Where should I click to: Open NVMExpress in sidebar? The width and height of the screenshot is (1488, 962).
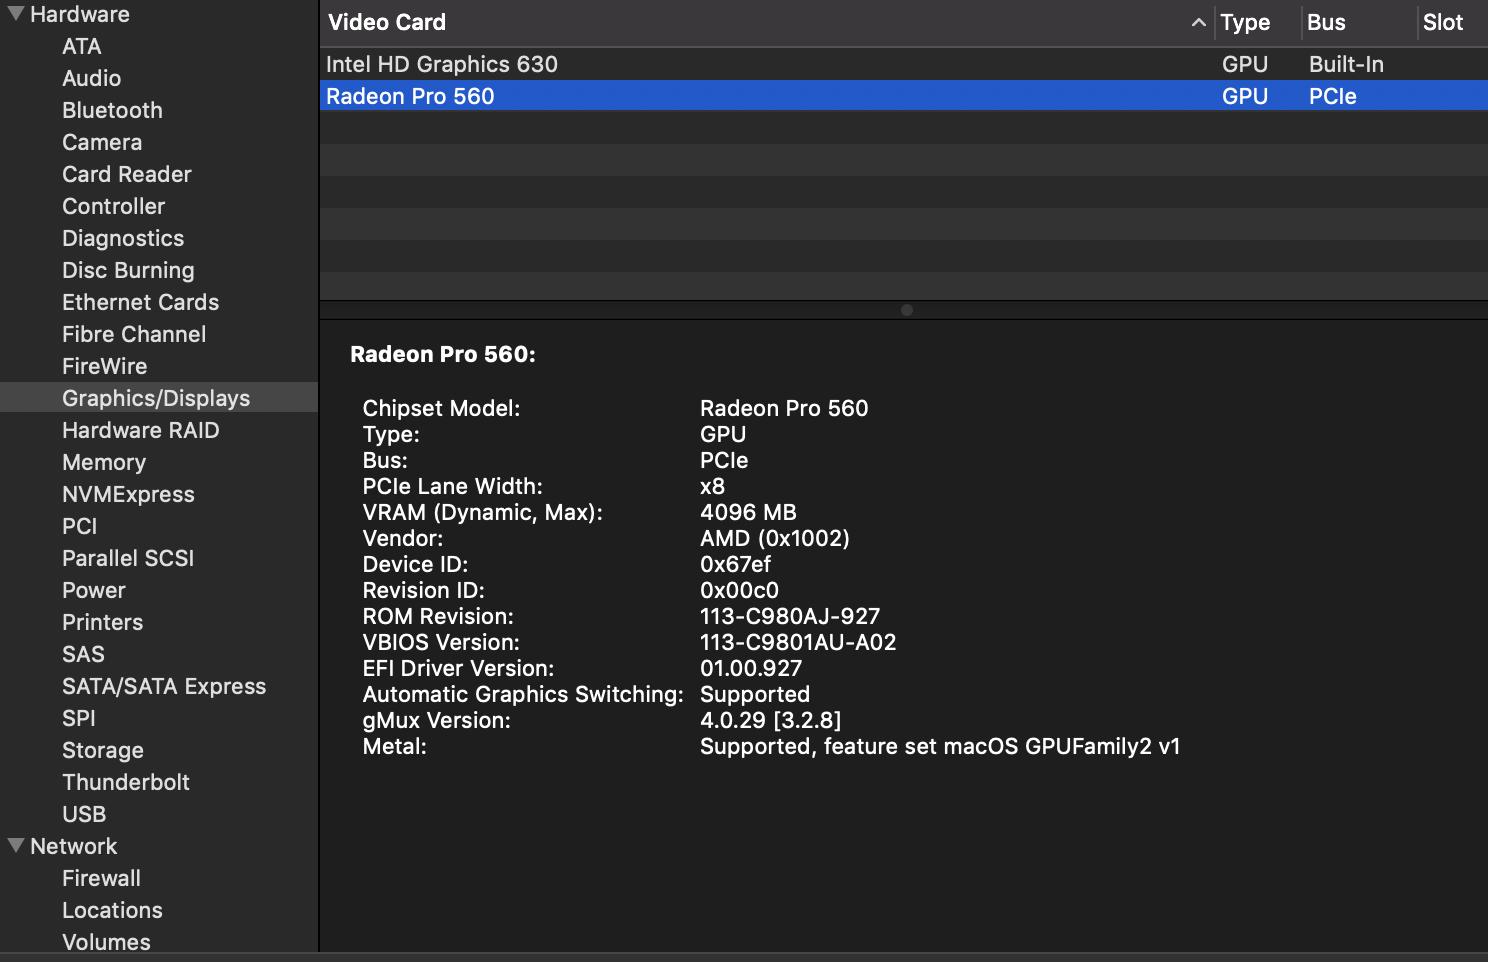[x=128, y=494]
